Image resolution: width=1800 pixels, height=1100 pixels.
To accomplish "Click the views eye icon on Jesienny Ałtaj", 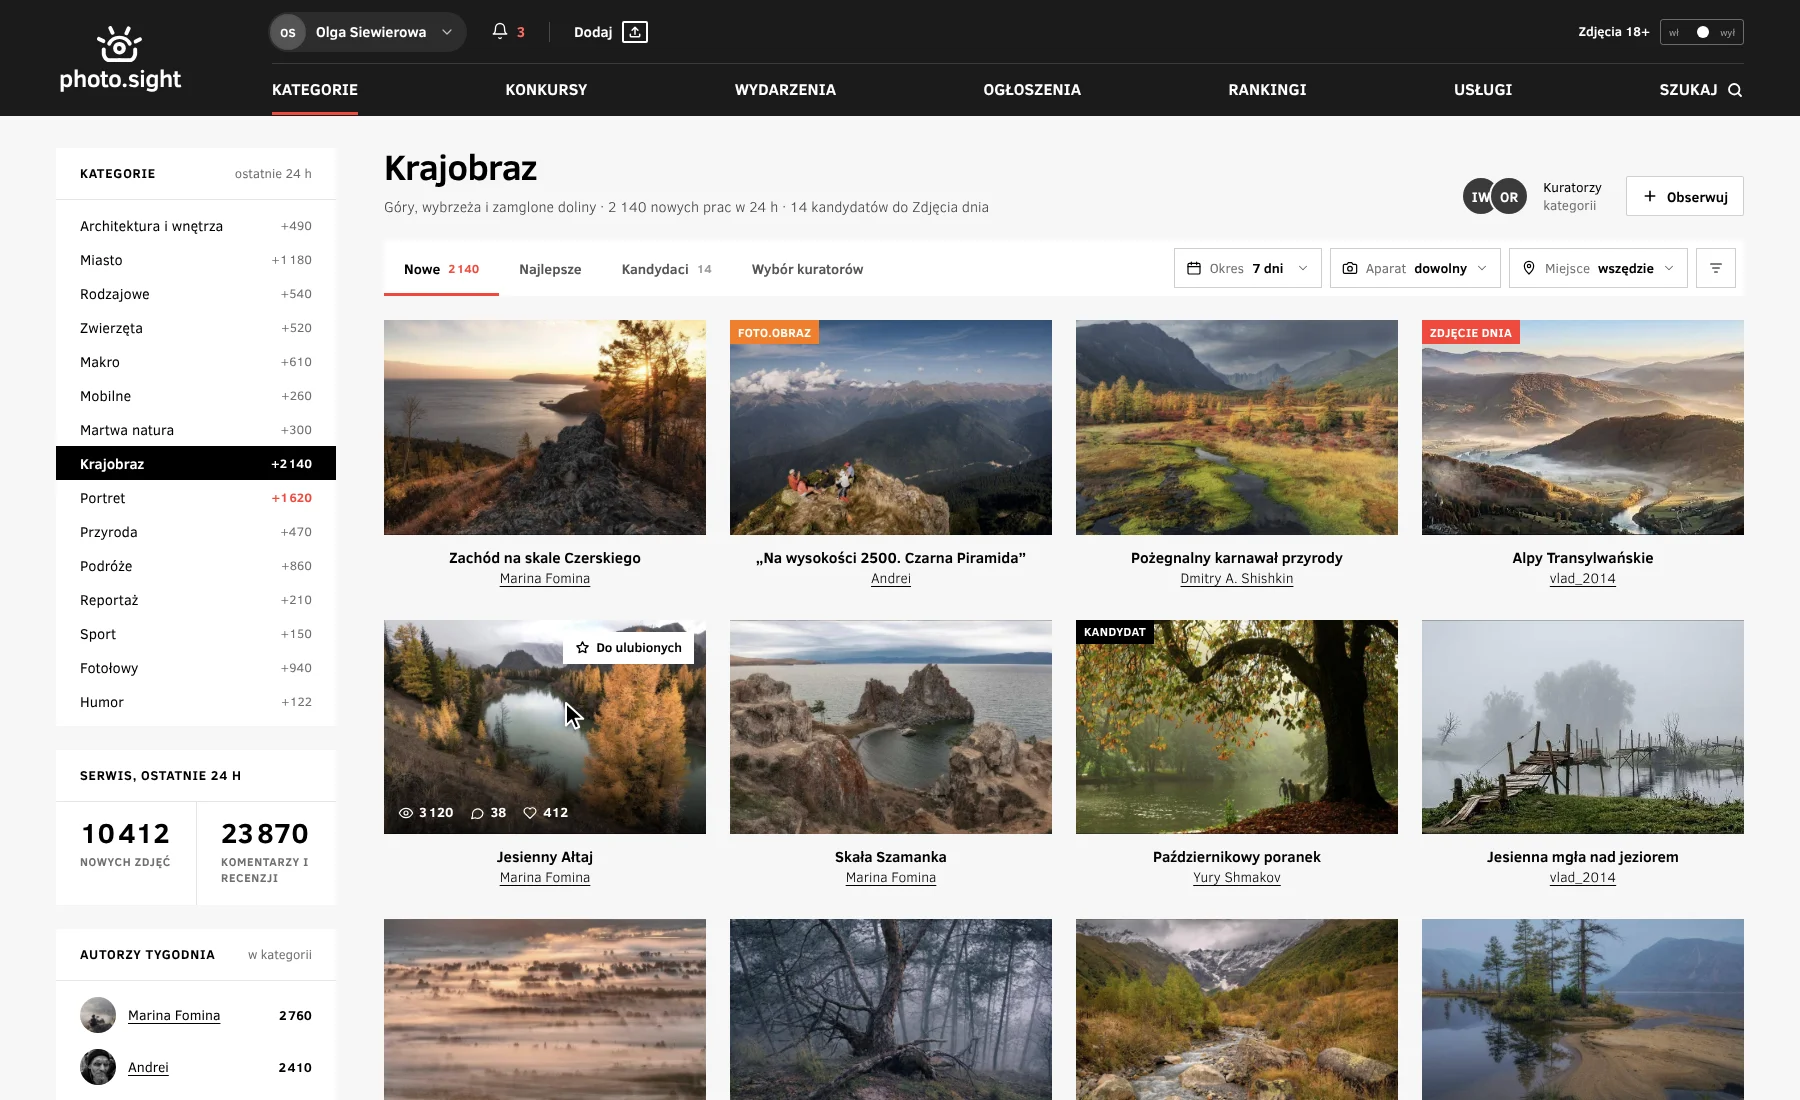I will pyautogui.click(x=406, y=813).
